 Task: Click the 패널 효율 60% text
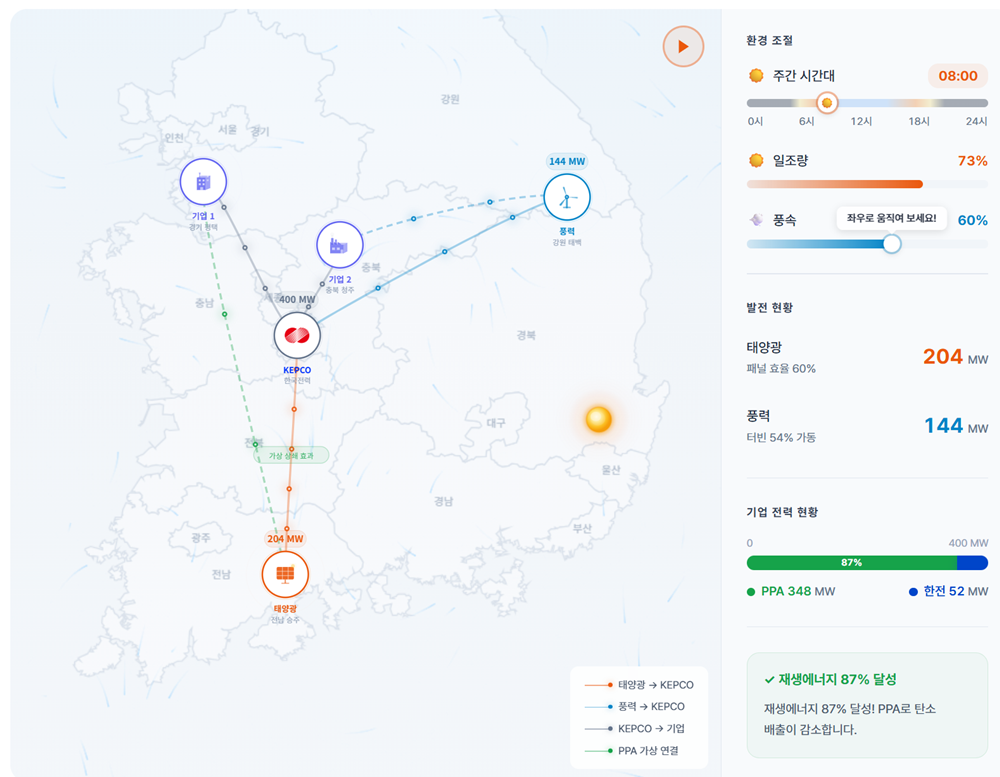[x=781, y=369]
